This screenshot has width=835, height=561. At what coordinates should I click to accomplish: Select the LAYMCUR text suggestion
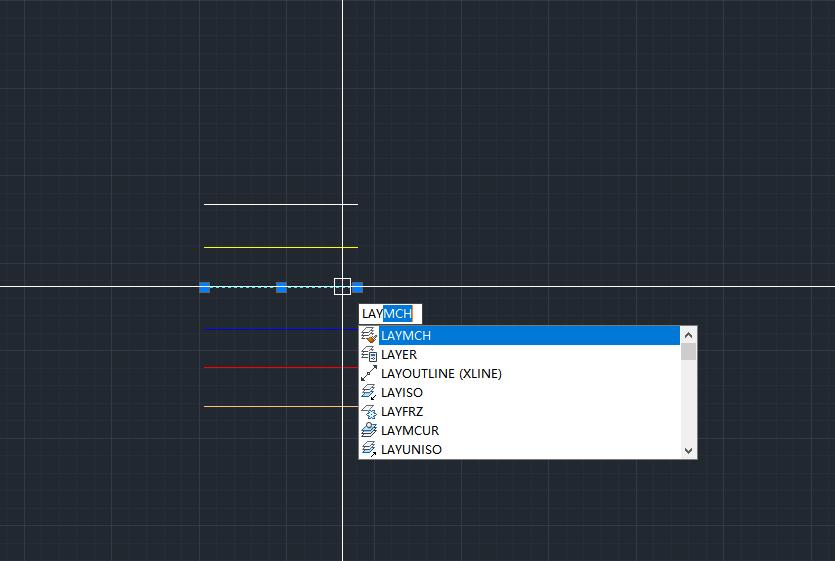pyautogui.click(x=410, y=431)
